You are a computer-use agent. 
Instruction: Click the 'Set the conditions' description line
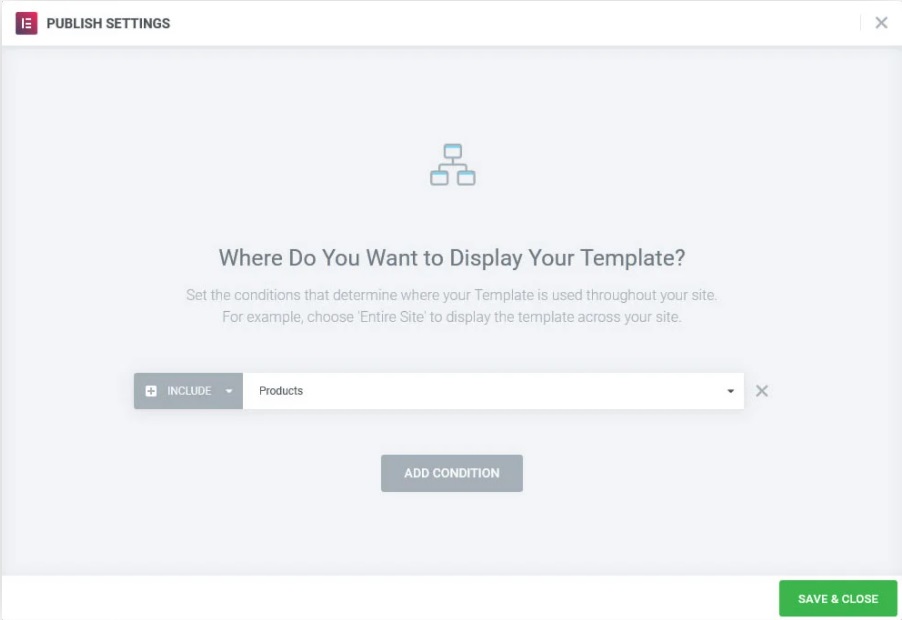[452, 295]
